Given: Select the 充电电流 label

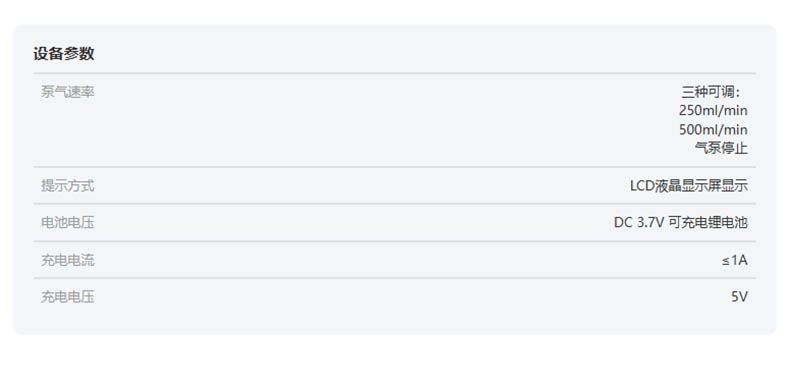Looking at the screenshot, I should [68, 260].
